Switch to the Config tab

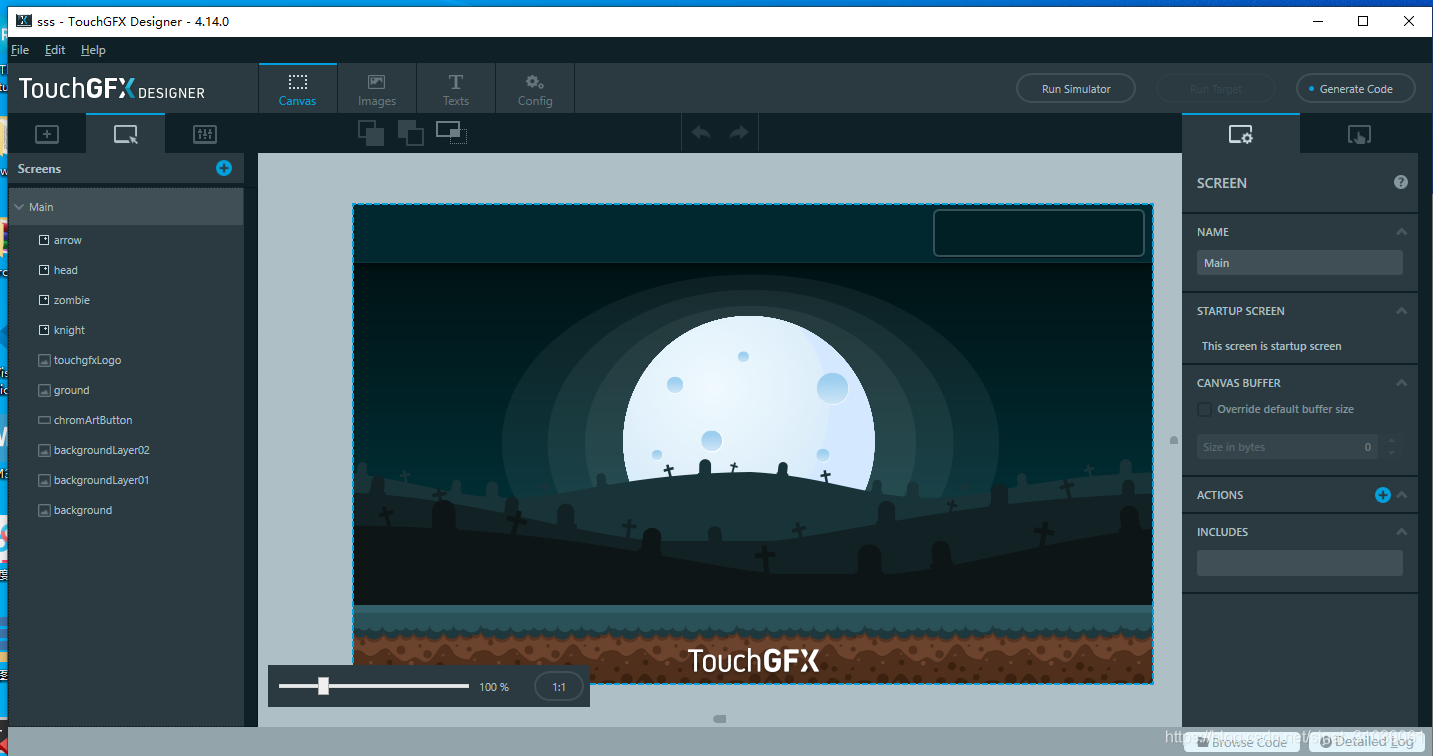535,89
